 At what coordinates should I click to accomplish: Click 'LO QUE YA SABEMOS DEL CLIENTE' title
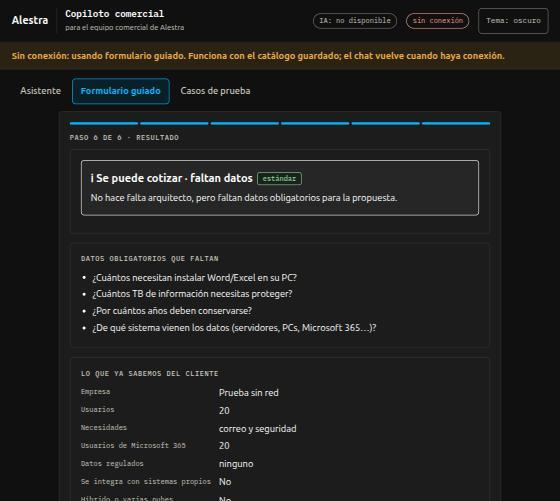150,374
